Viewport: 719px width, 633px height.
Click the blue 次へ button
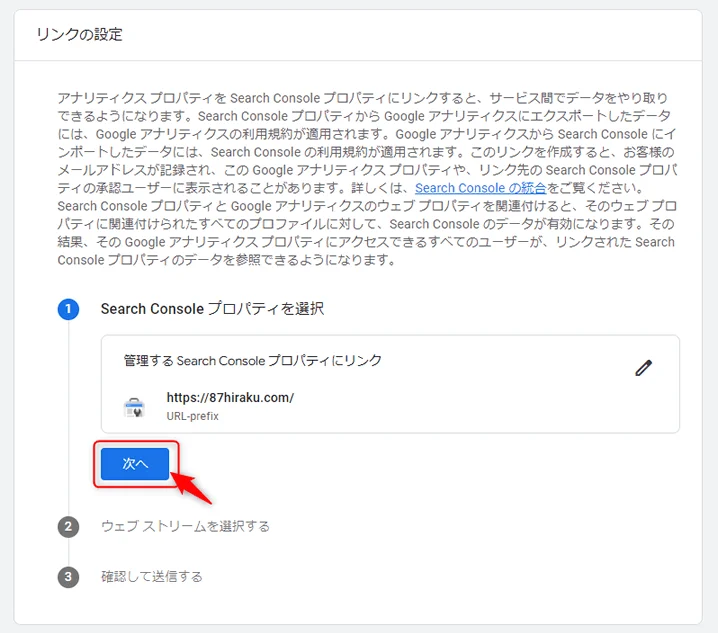pyautogui.click(x=135, y=464)
